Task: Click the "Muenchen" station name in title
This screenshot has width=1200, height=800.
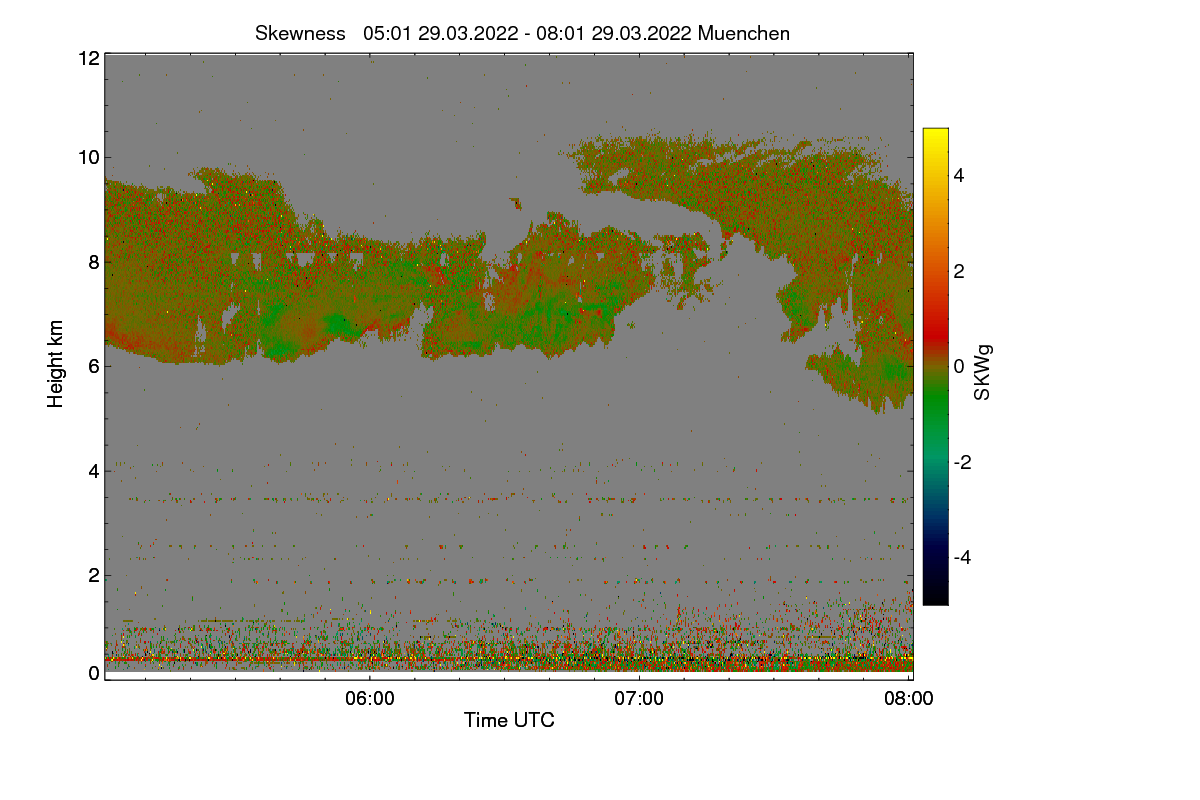Action: point(744,33)
